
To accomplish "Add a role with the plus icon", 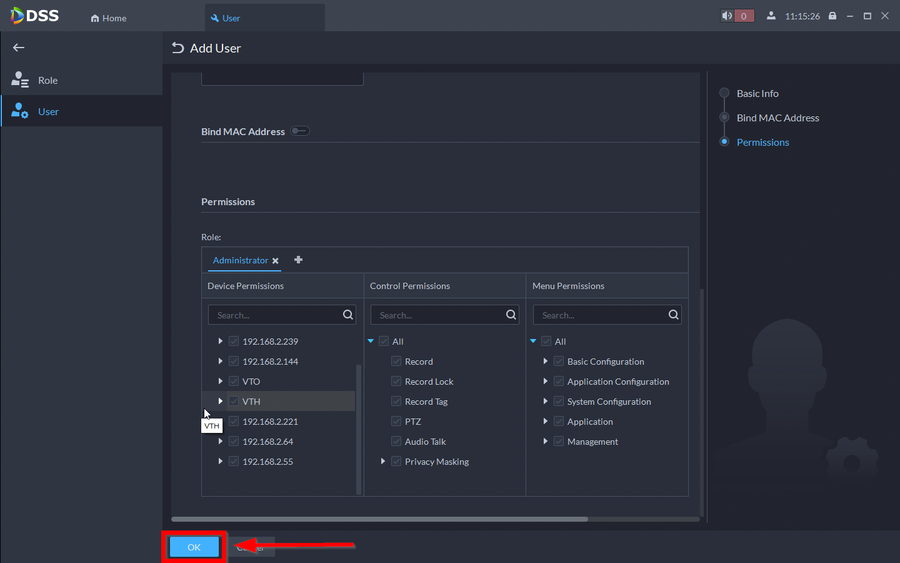I will pyautogui.click(x=298, y=260).
